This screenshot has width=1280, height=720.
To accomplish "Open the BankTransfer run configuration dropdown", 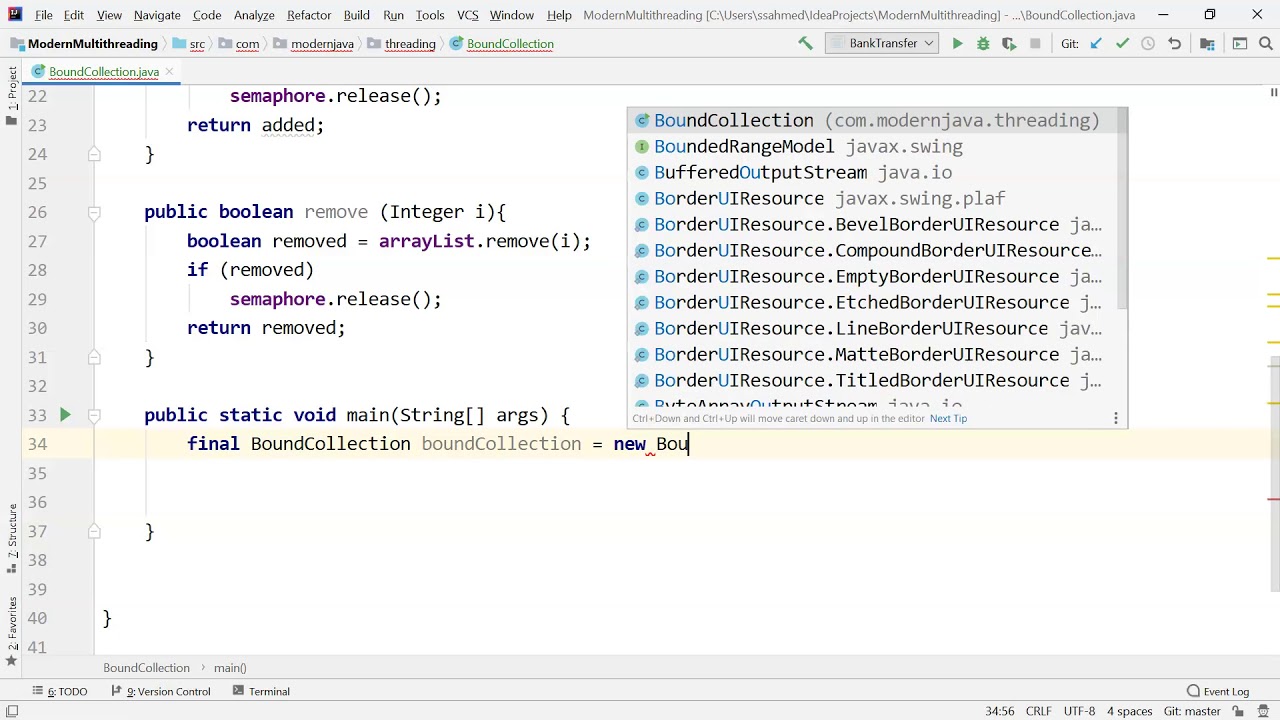I will (882, 44).
